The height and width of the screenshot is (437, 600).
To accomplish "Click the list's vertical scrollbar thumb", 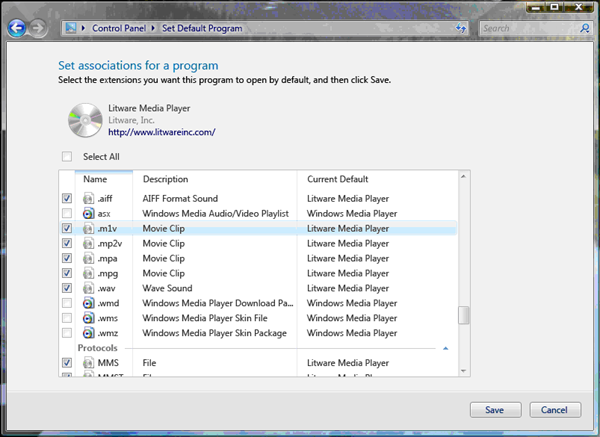I will point(463,315).
